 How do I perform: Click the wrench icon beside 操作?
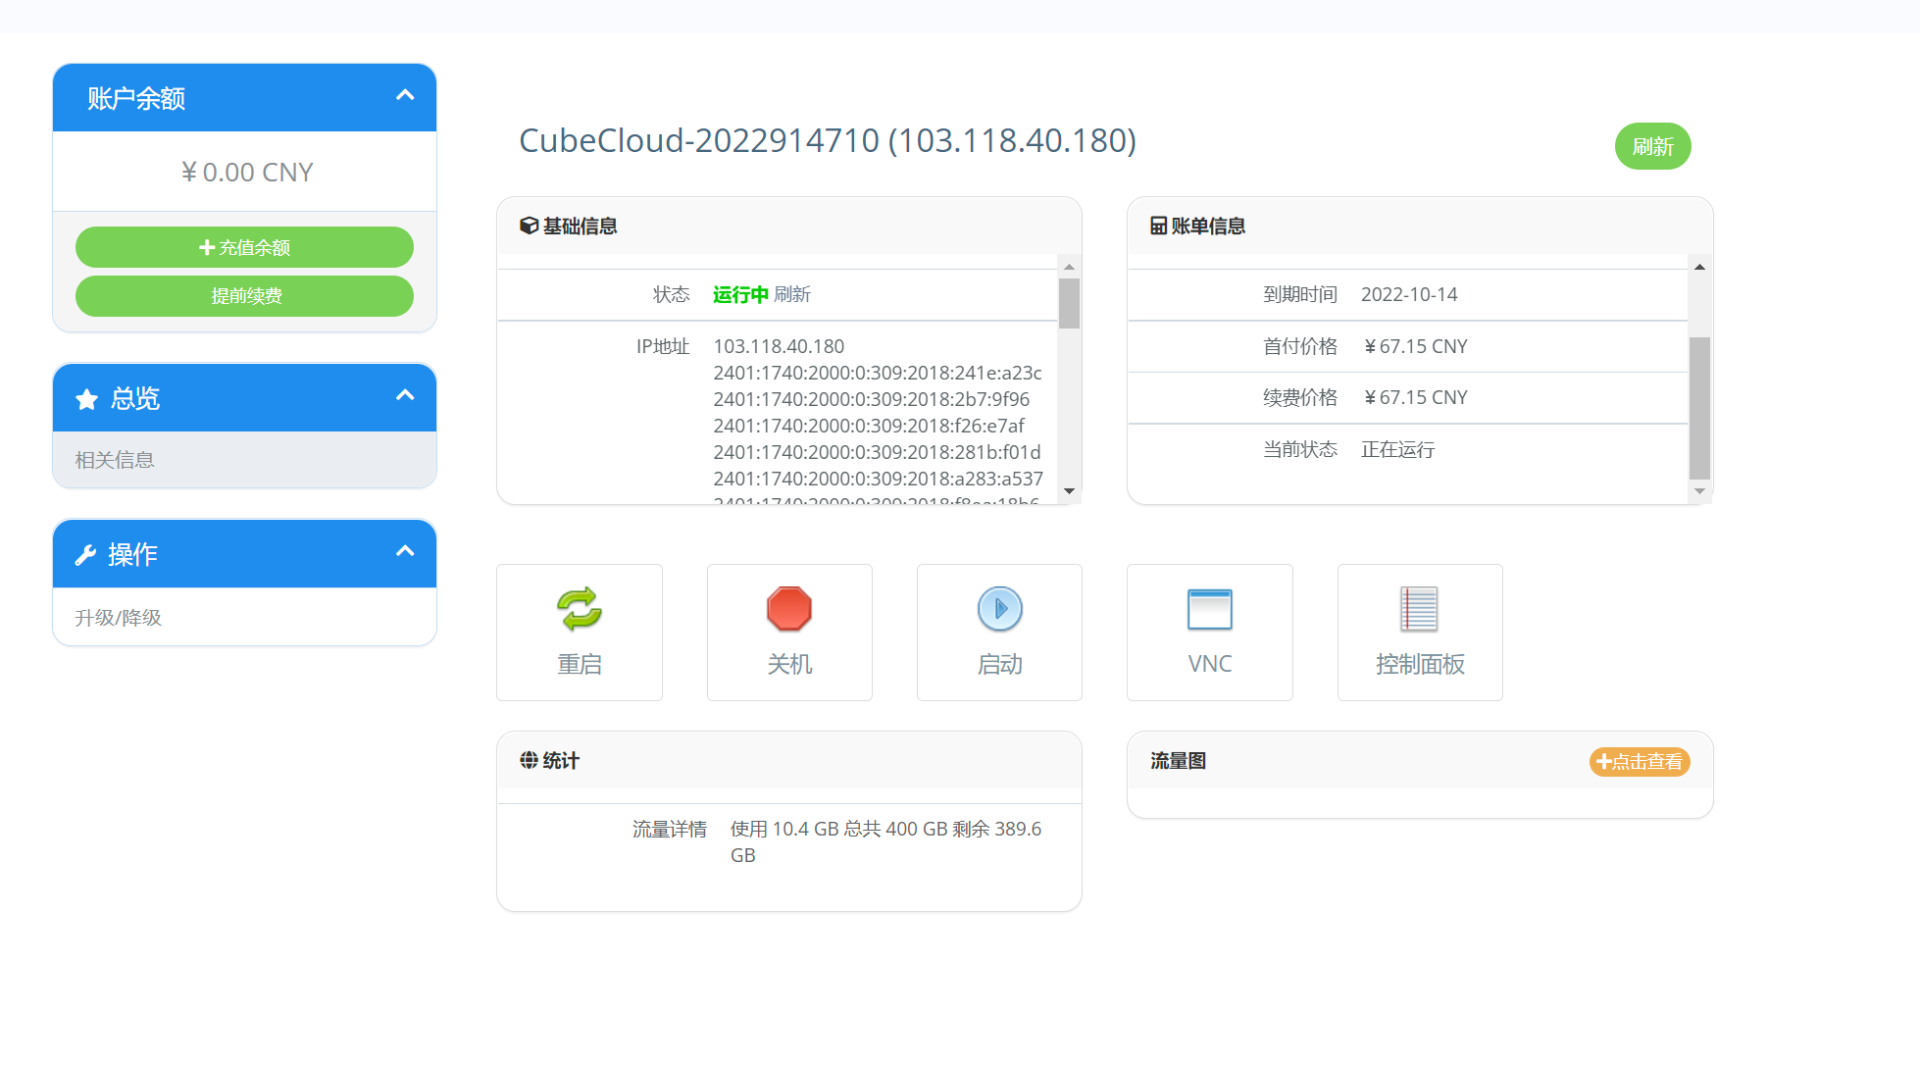(x=86, y=555)
